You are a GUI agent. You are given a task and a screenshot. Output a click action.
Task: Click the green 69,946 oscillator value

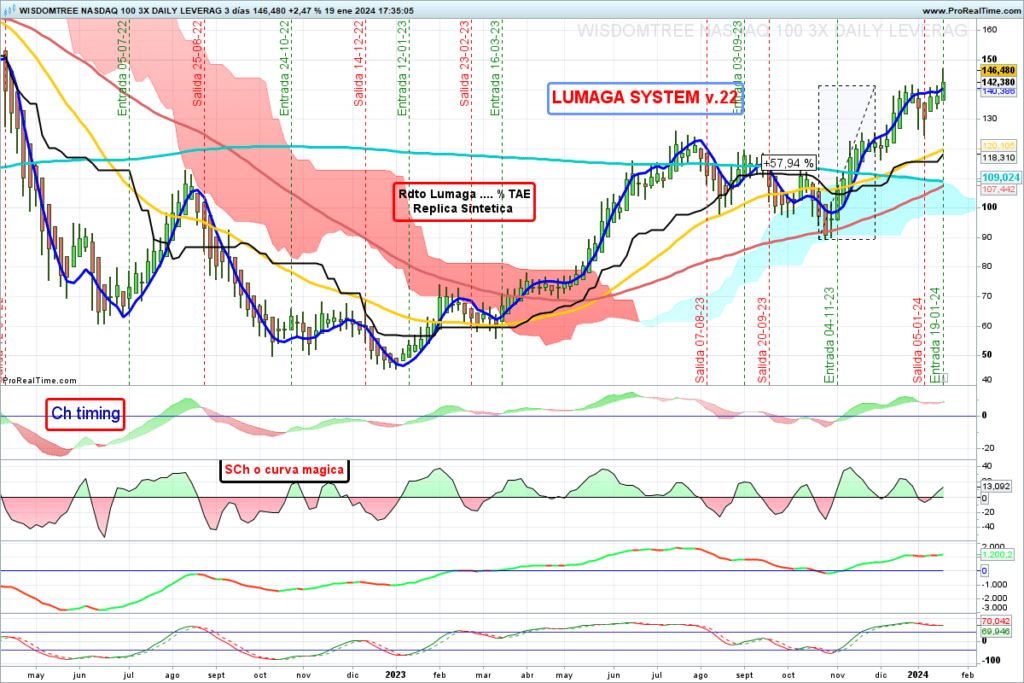[996, 631]
